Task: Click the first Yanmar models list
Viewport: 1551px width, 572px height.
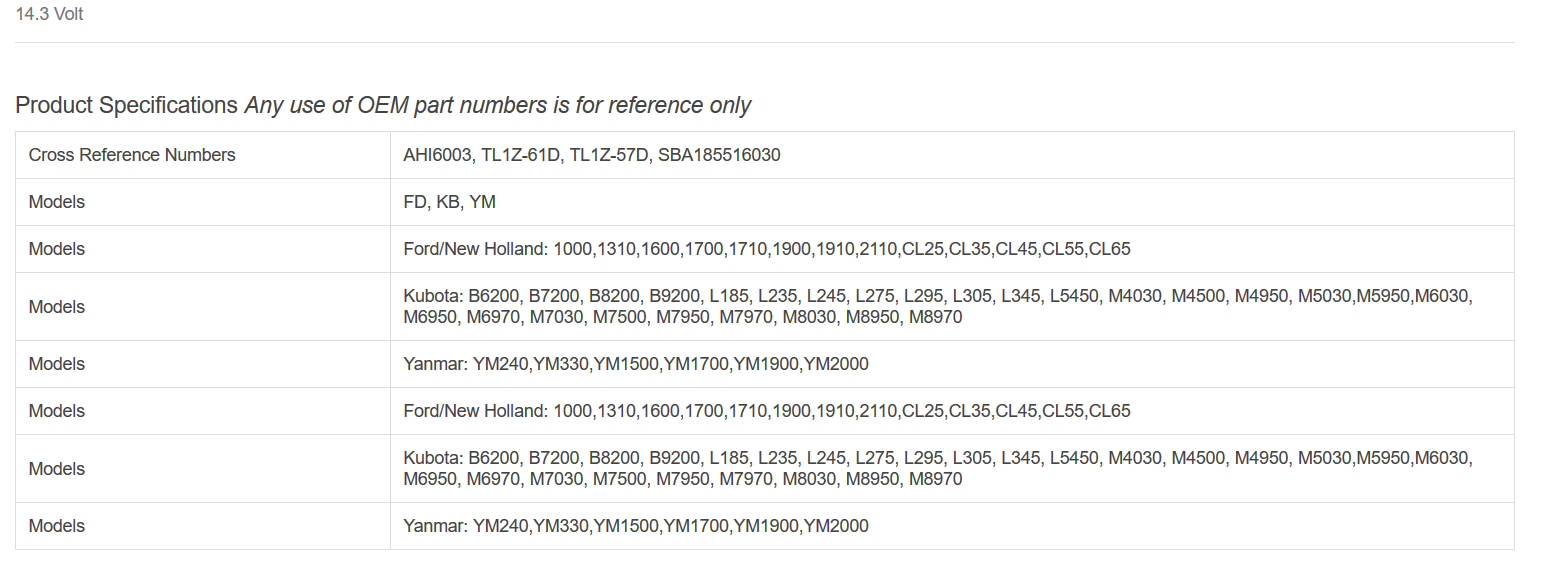Action: point(635,364)
